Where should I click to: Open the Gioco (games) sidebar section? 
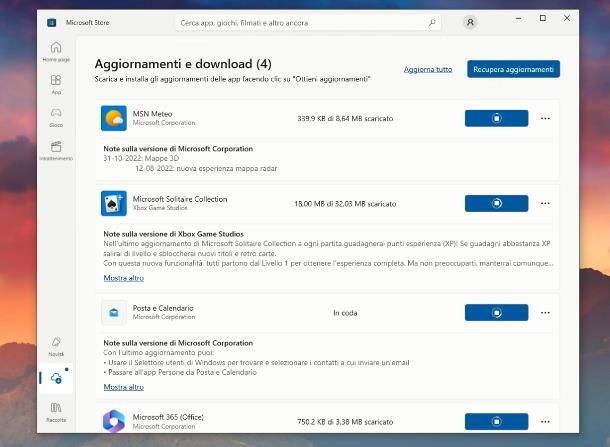click(x=56, y=117)
